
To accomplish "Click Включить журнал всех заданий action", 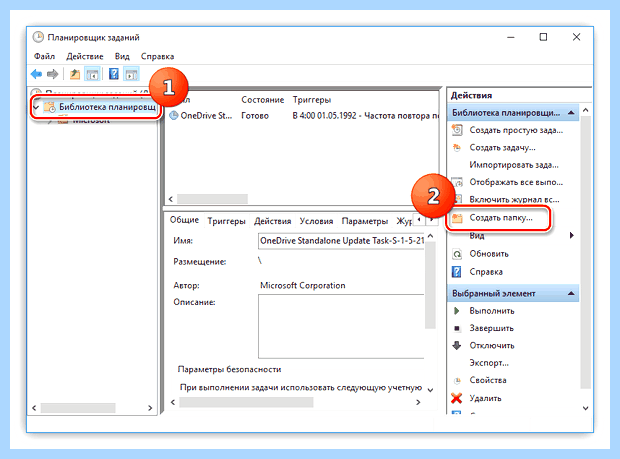I will pyautogui.click(x=514, y=200).
